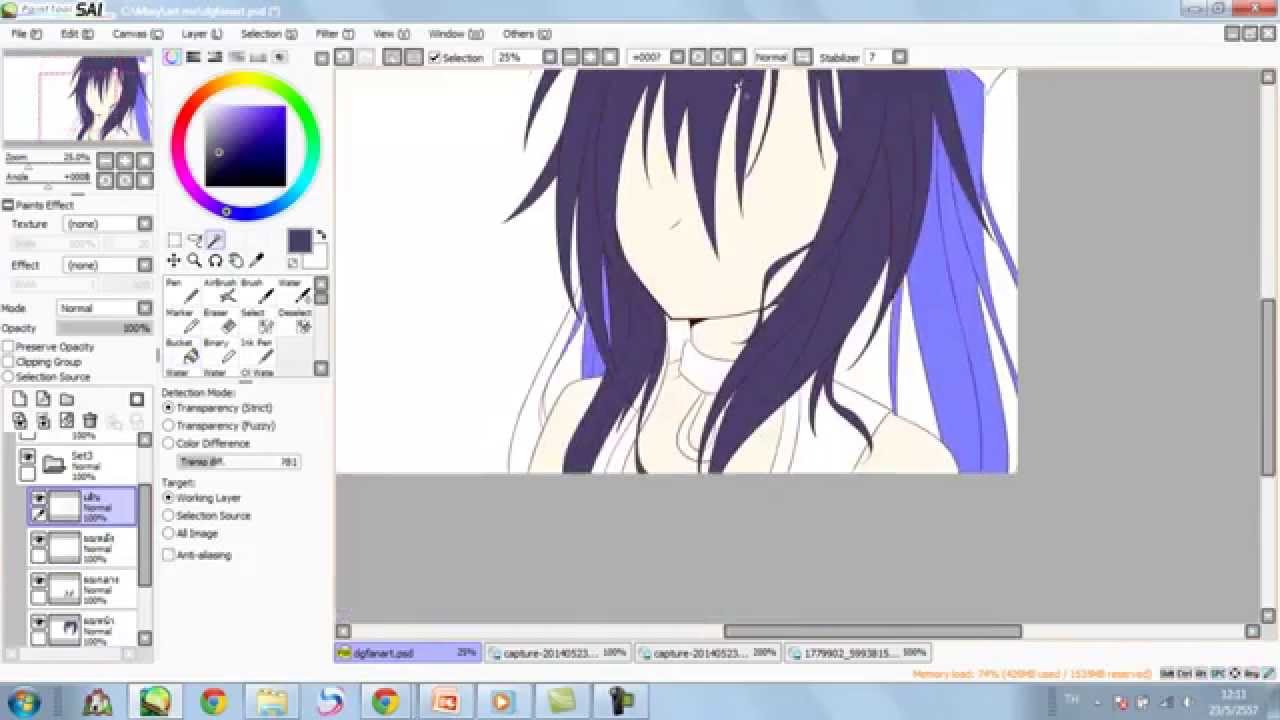Choose the lasso selection tool
1280x720 pixels.
195,240
